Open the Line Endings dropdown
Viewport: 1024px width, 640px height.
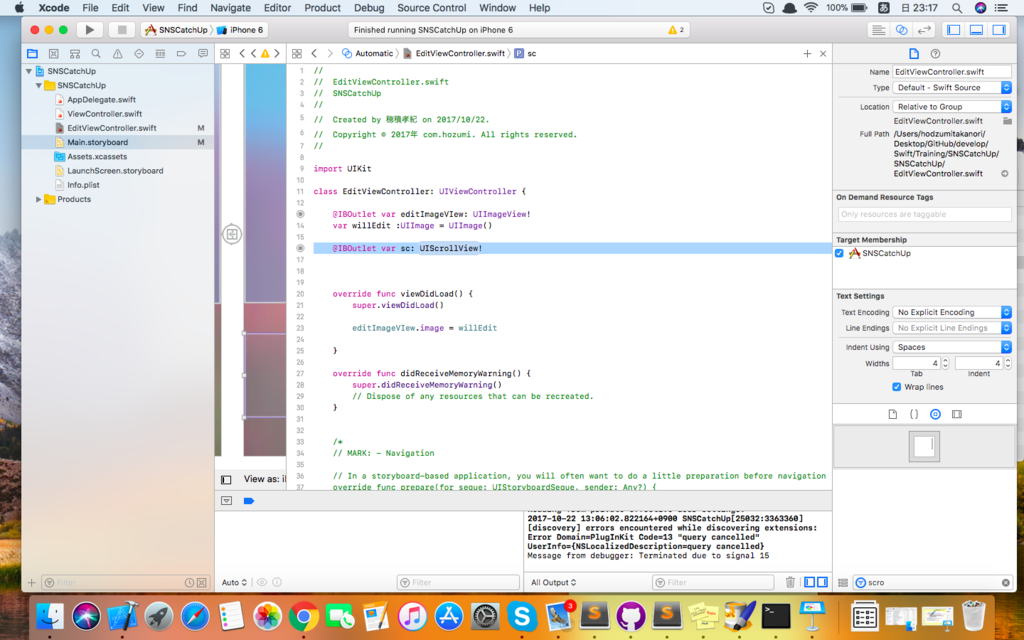pyautogui.click(x=952, y=328)
